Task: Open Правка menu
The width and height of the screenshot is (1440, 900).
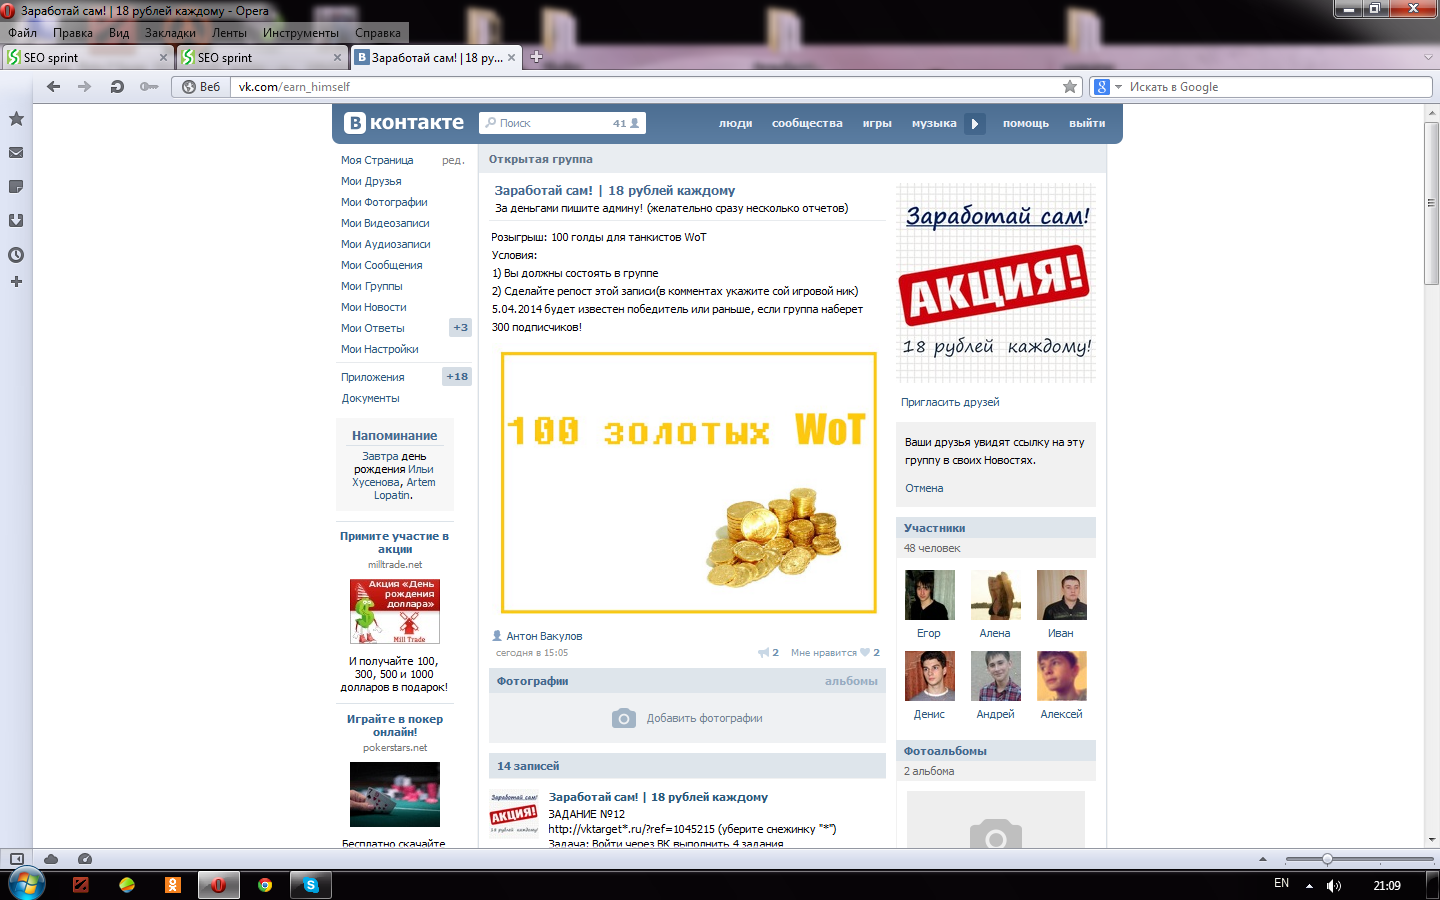Action: pyautogui.click(x=73, y=33)
